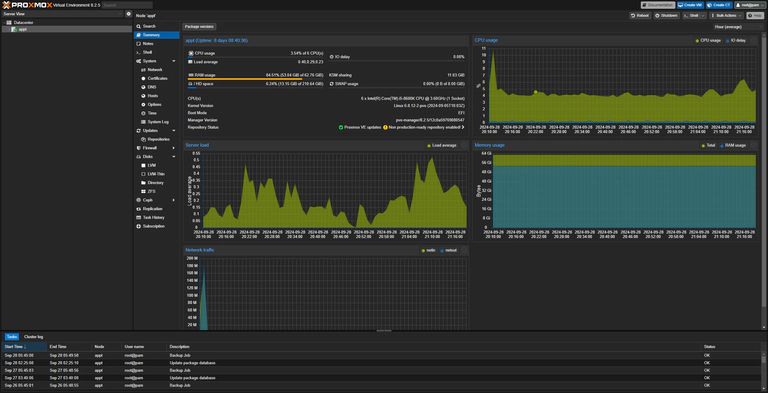Expand the Firewall section arrow

[174, 148]
